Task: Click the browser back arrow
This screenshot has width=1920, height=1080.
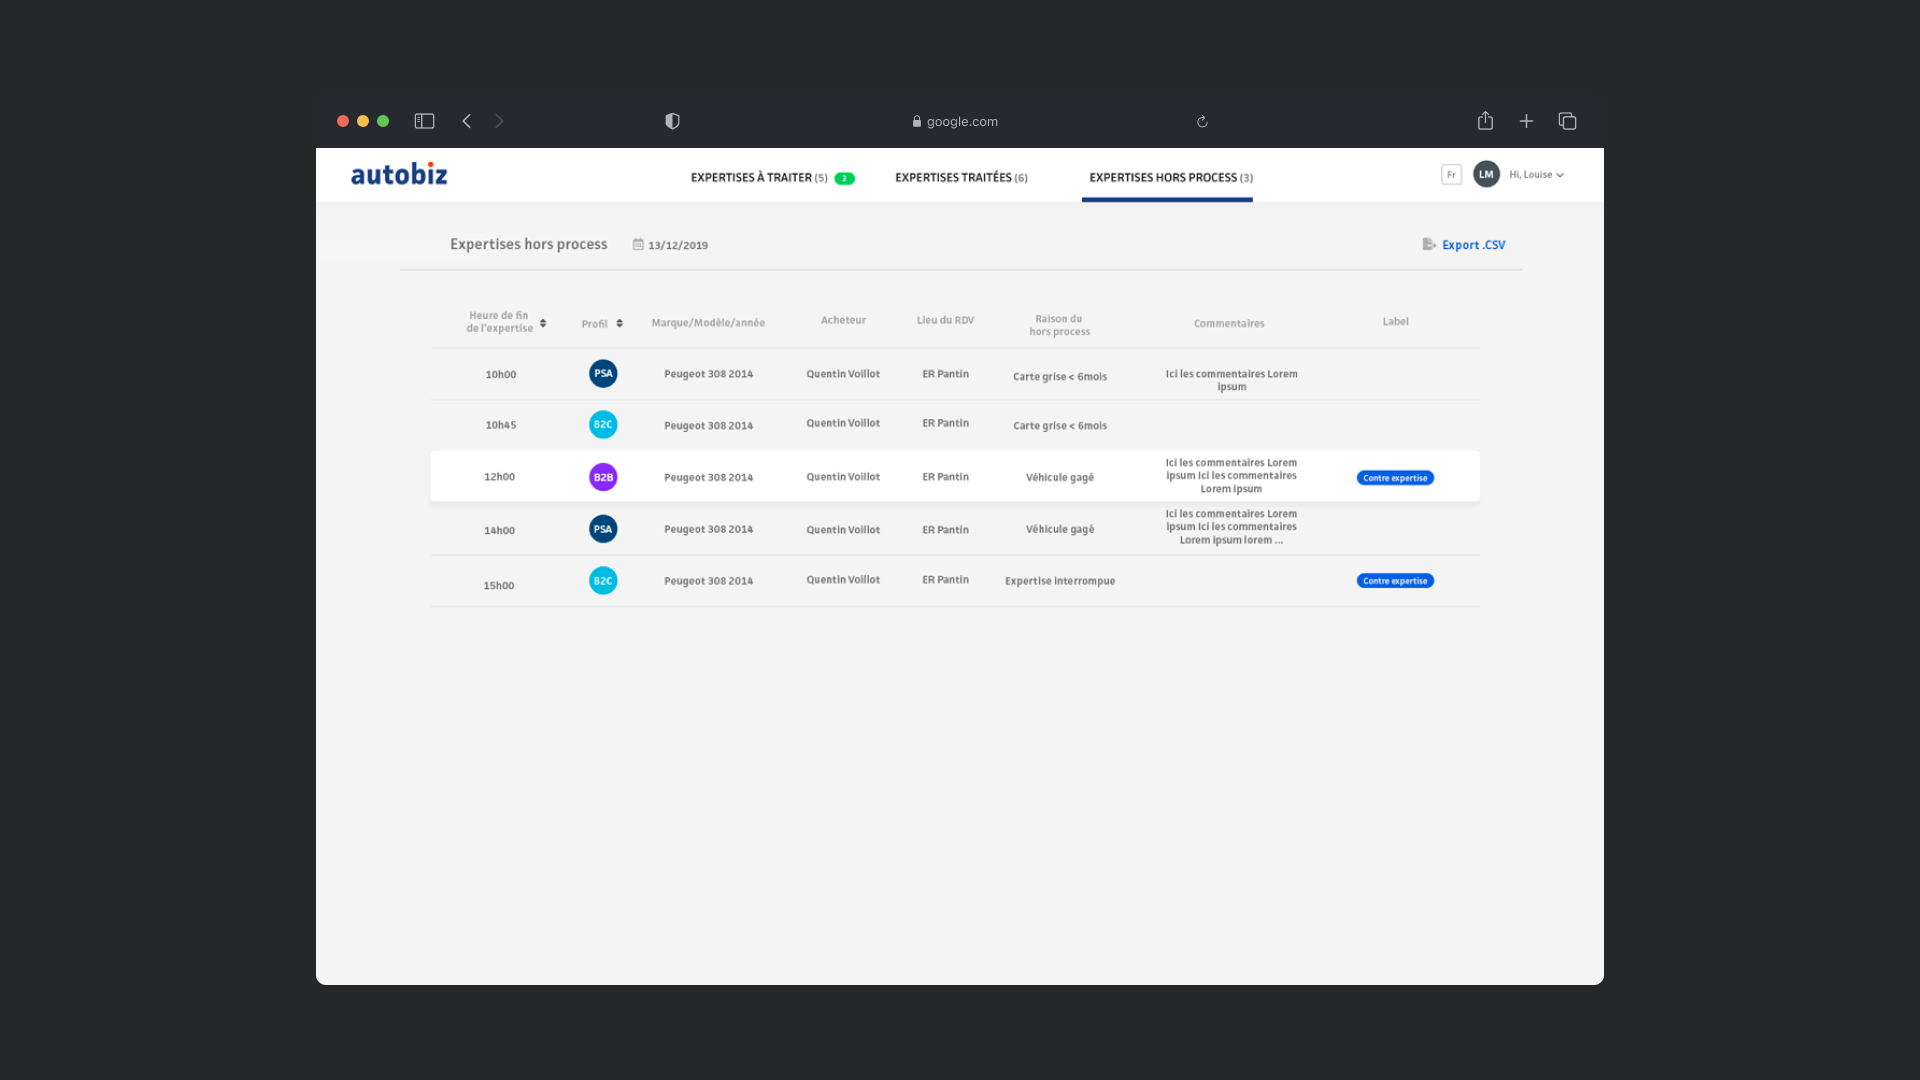Action: point(466,121)
